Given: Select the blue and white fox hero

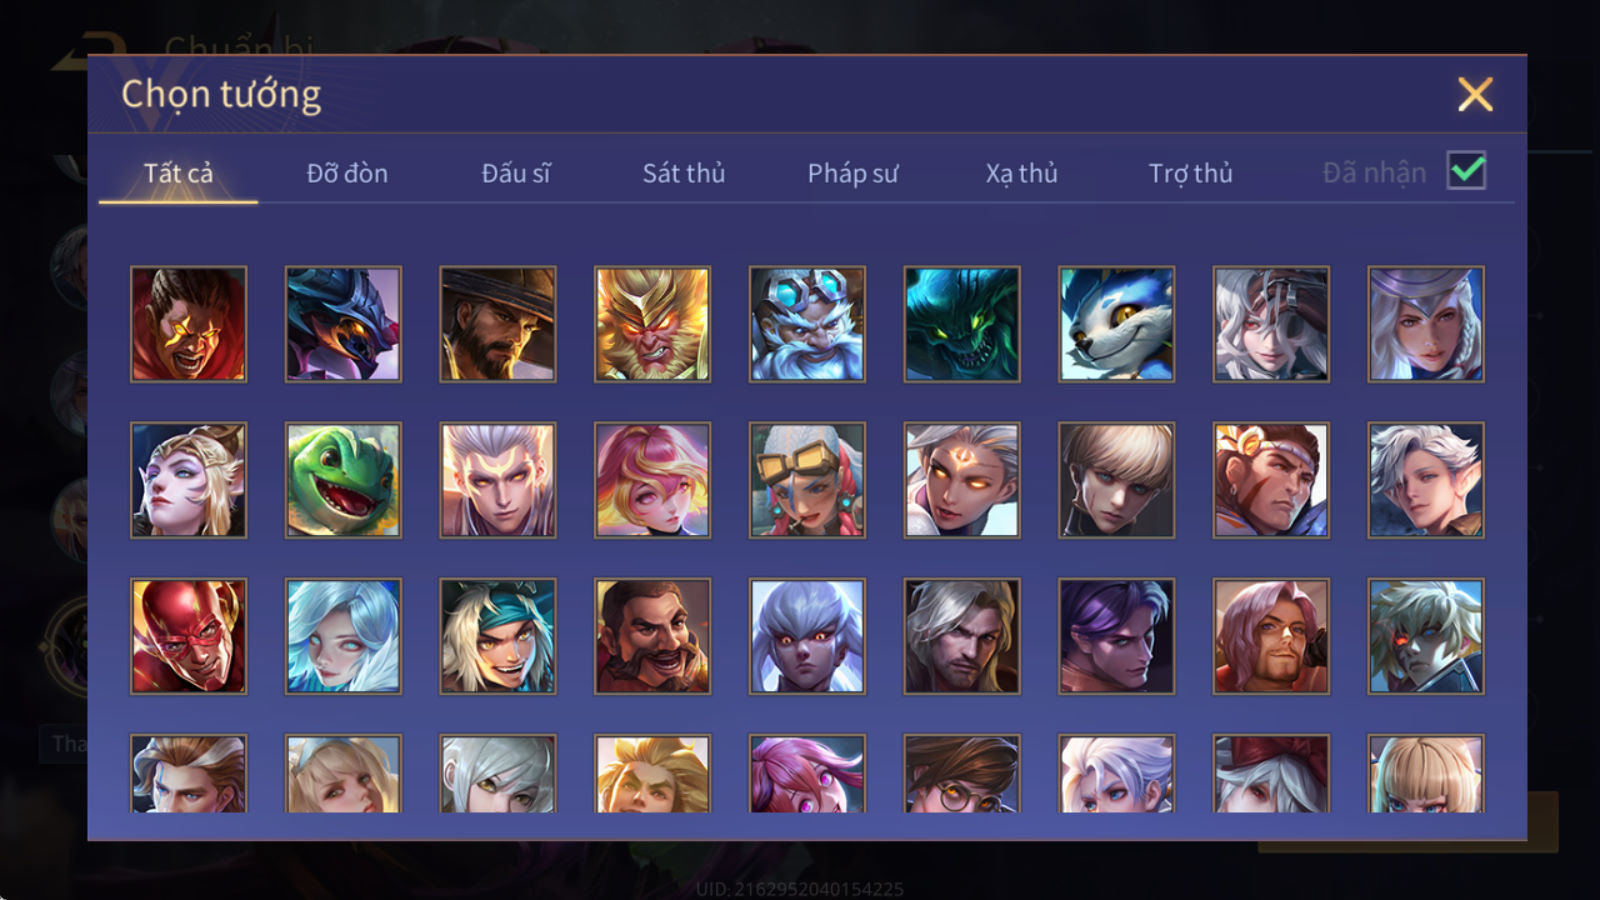Looking at the screenshot, I should [1116, 324].
